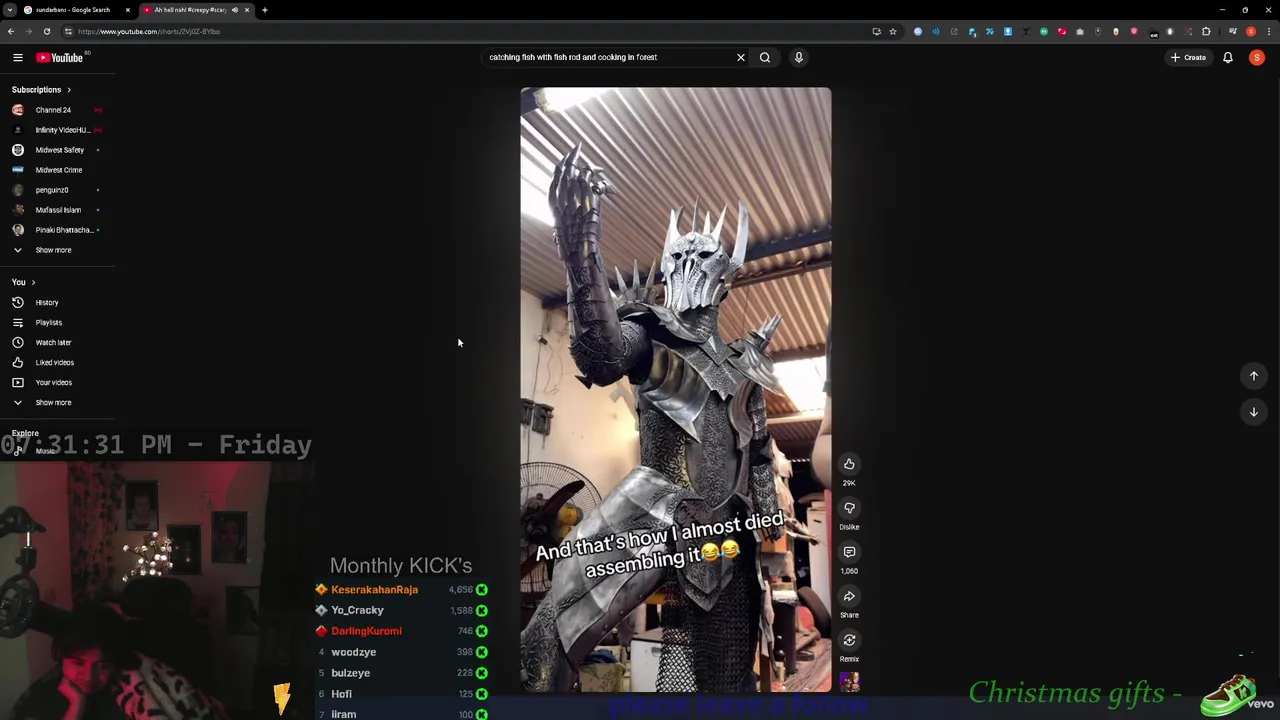The image size is (1280, 720).
Task: Close the sundarbans Google Search tab
Action: point(128,10)
